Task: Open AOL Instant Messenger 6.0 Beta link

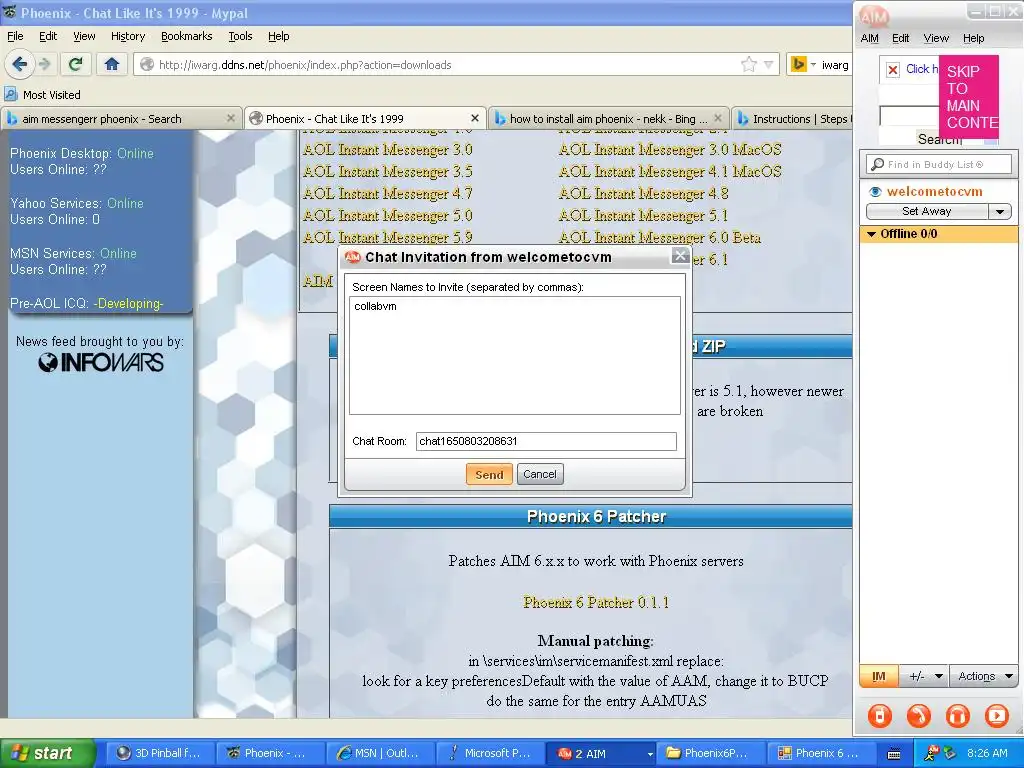Action: pos(660,238)
